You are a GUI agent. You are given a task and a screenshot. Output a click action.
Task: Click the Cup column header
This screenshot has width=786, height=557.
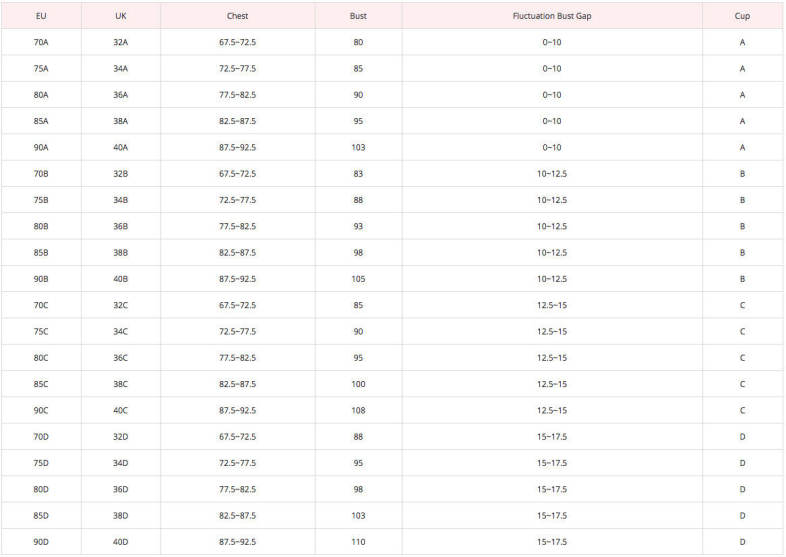click(742, 16)
